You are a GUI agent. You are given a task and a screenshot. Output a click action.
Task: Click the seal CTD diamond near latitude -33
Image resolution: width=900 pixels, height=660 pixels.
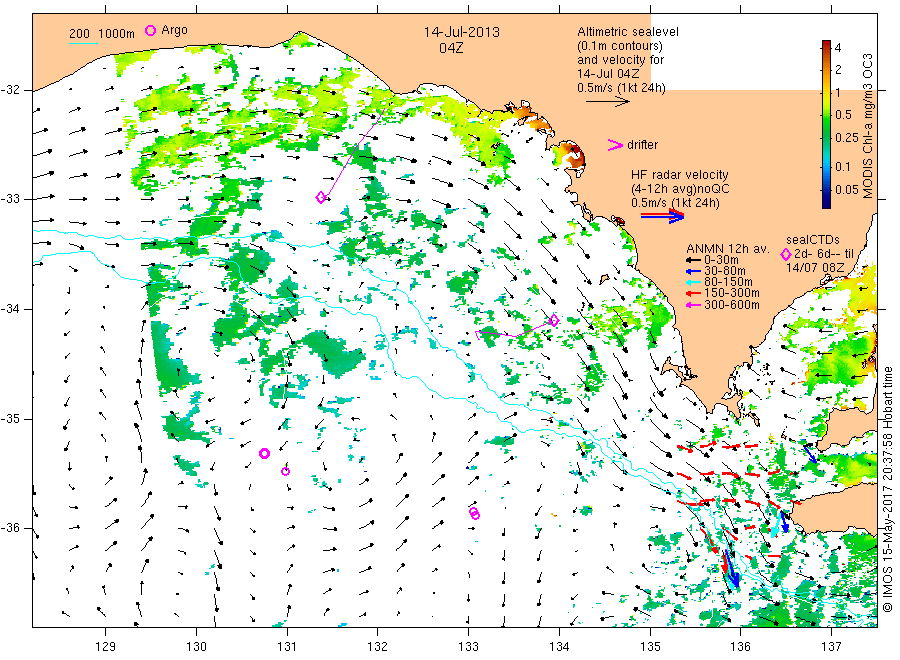pyautogui.click(x=321, y=197)
